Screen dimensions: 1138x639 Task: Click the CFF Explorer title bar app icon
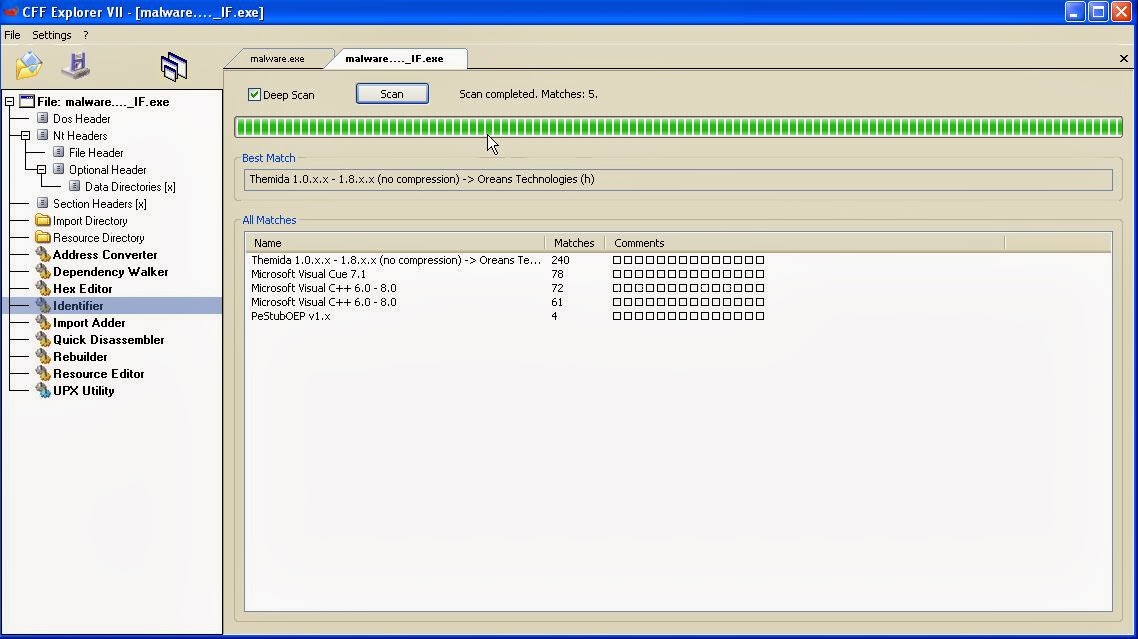(x=10, y=12)
